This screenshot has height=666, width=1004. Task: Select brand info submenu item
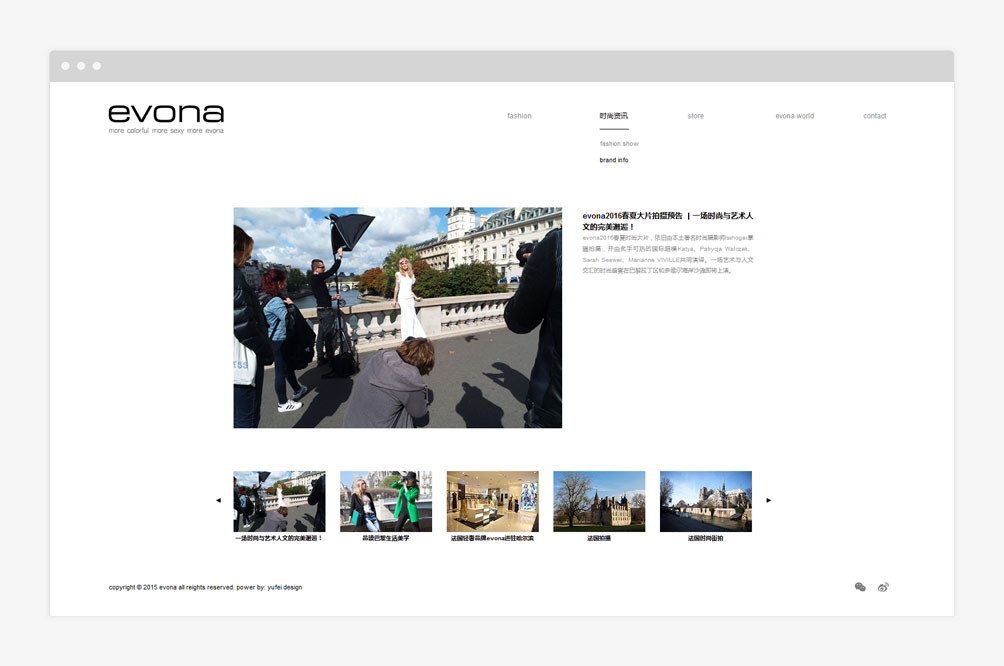614,160
